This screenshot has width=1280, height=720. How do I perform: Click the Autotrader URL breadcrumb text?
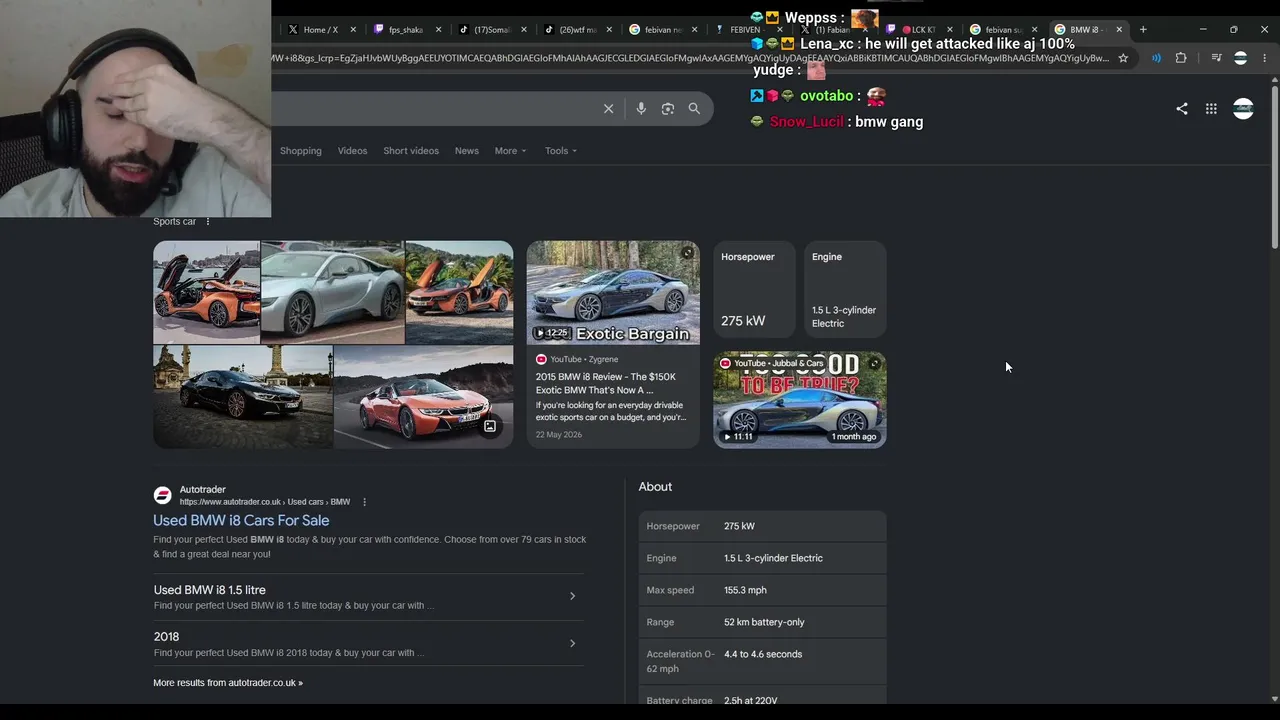(265, 502)
